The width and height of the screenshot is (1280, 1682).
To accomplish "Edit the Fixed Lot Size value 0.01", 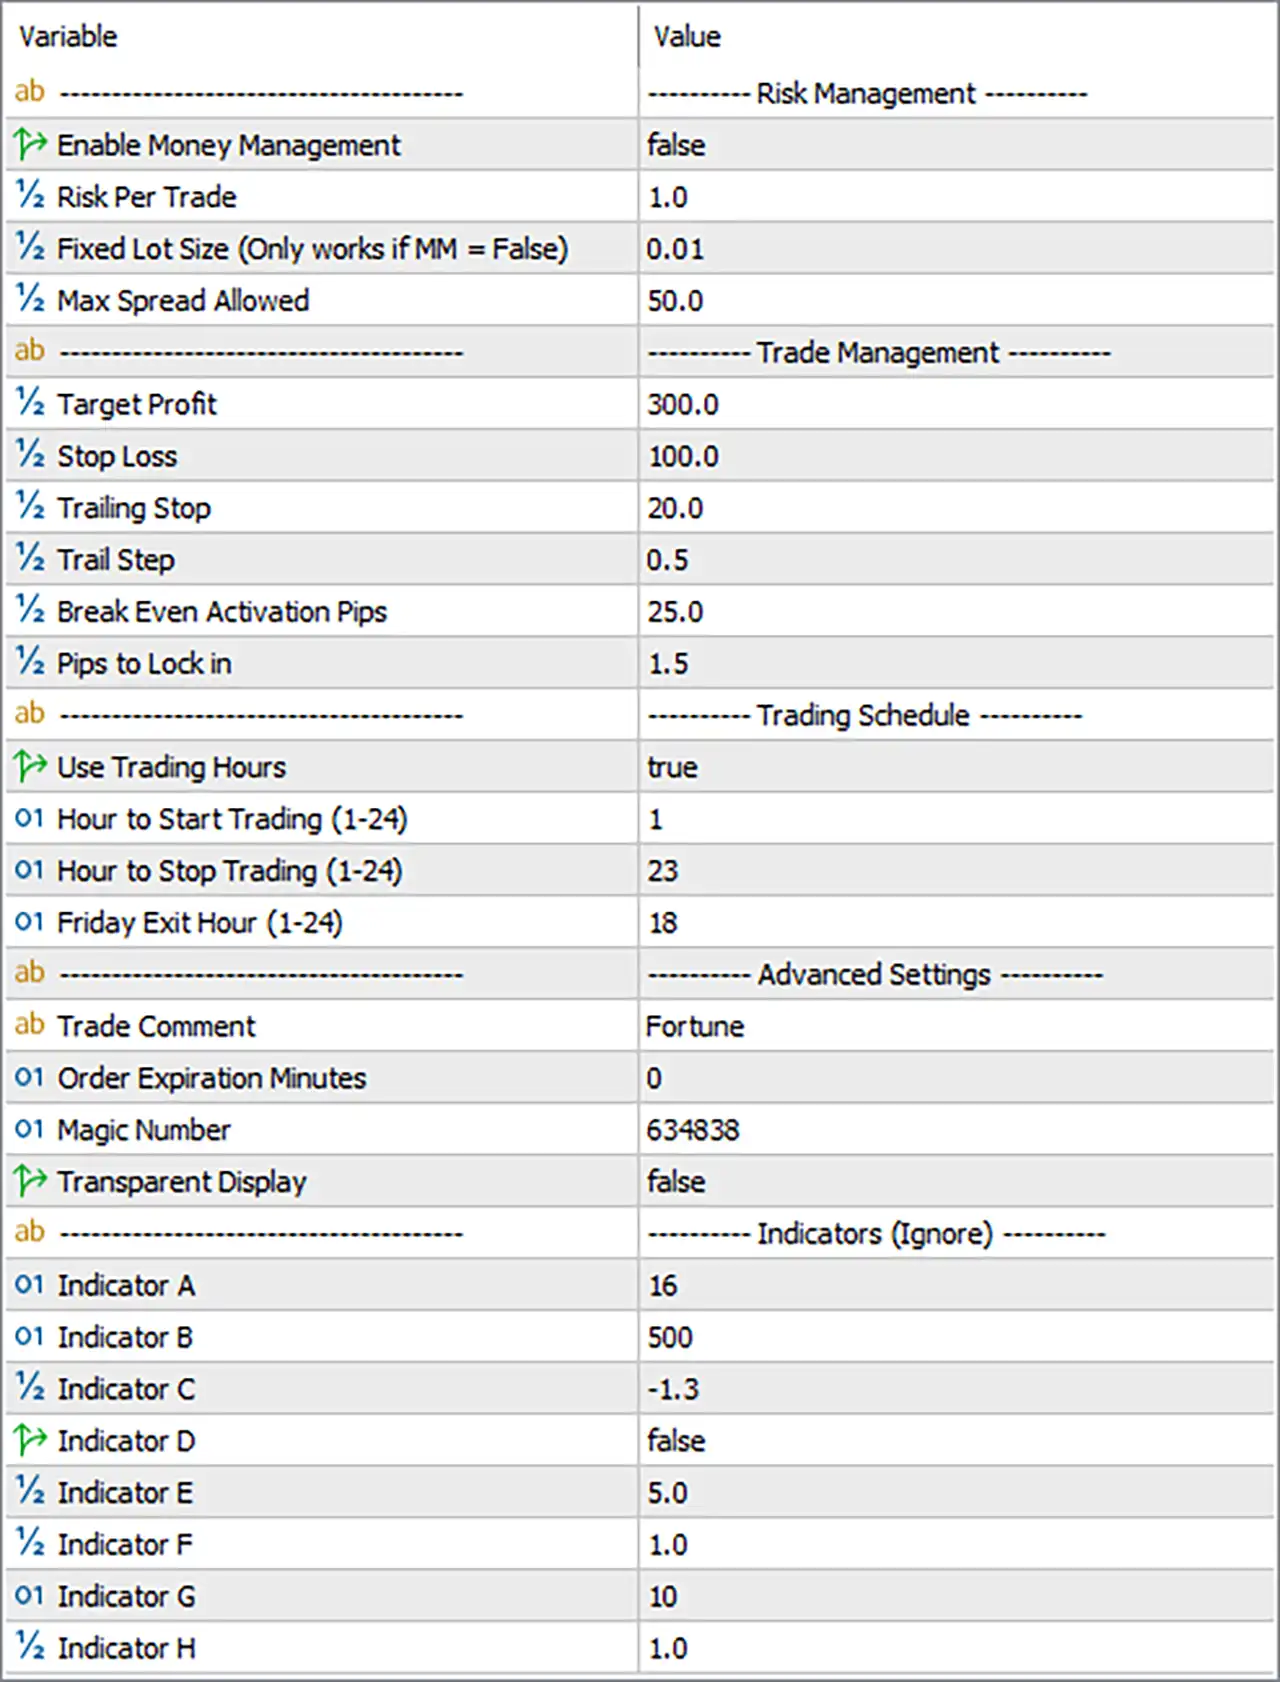I will [x=675, y=249].
